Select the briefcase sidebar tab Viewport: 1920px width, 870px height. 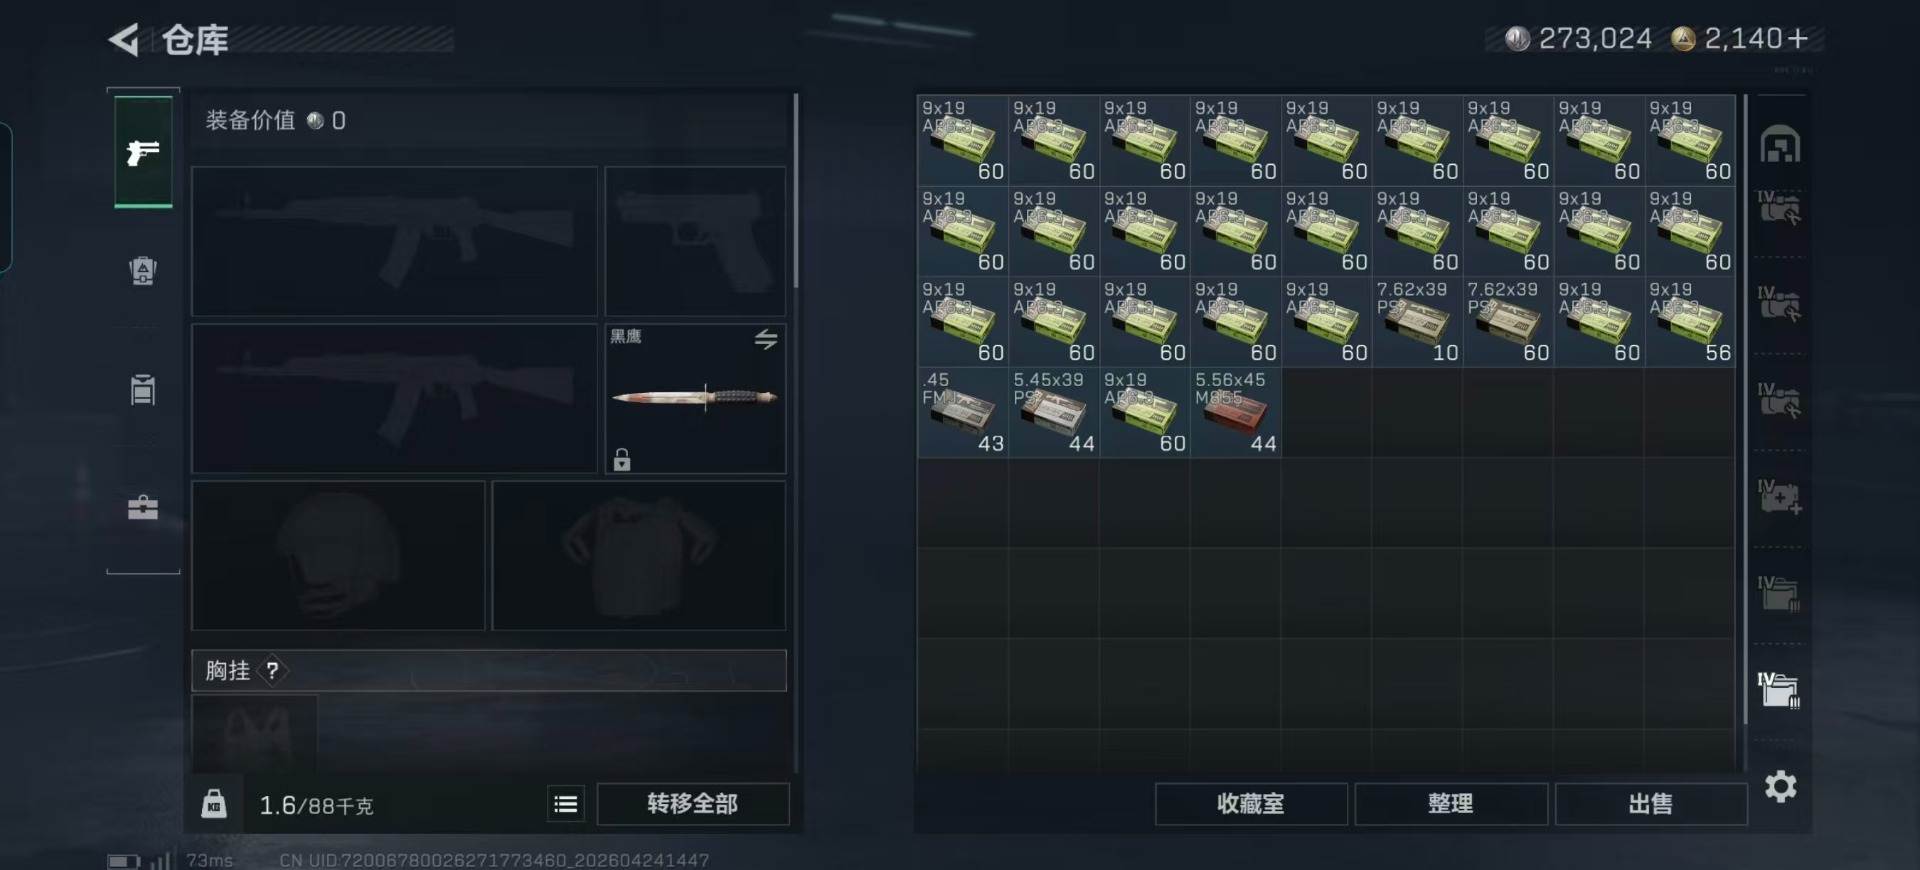[x=143, y=507]
